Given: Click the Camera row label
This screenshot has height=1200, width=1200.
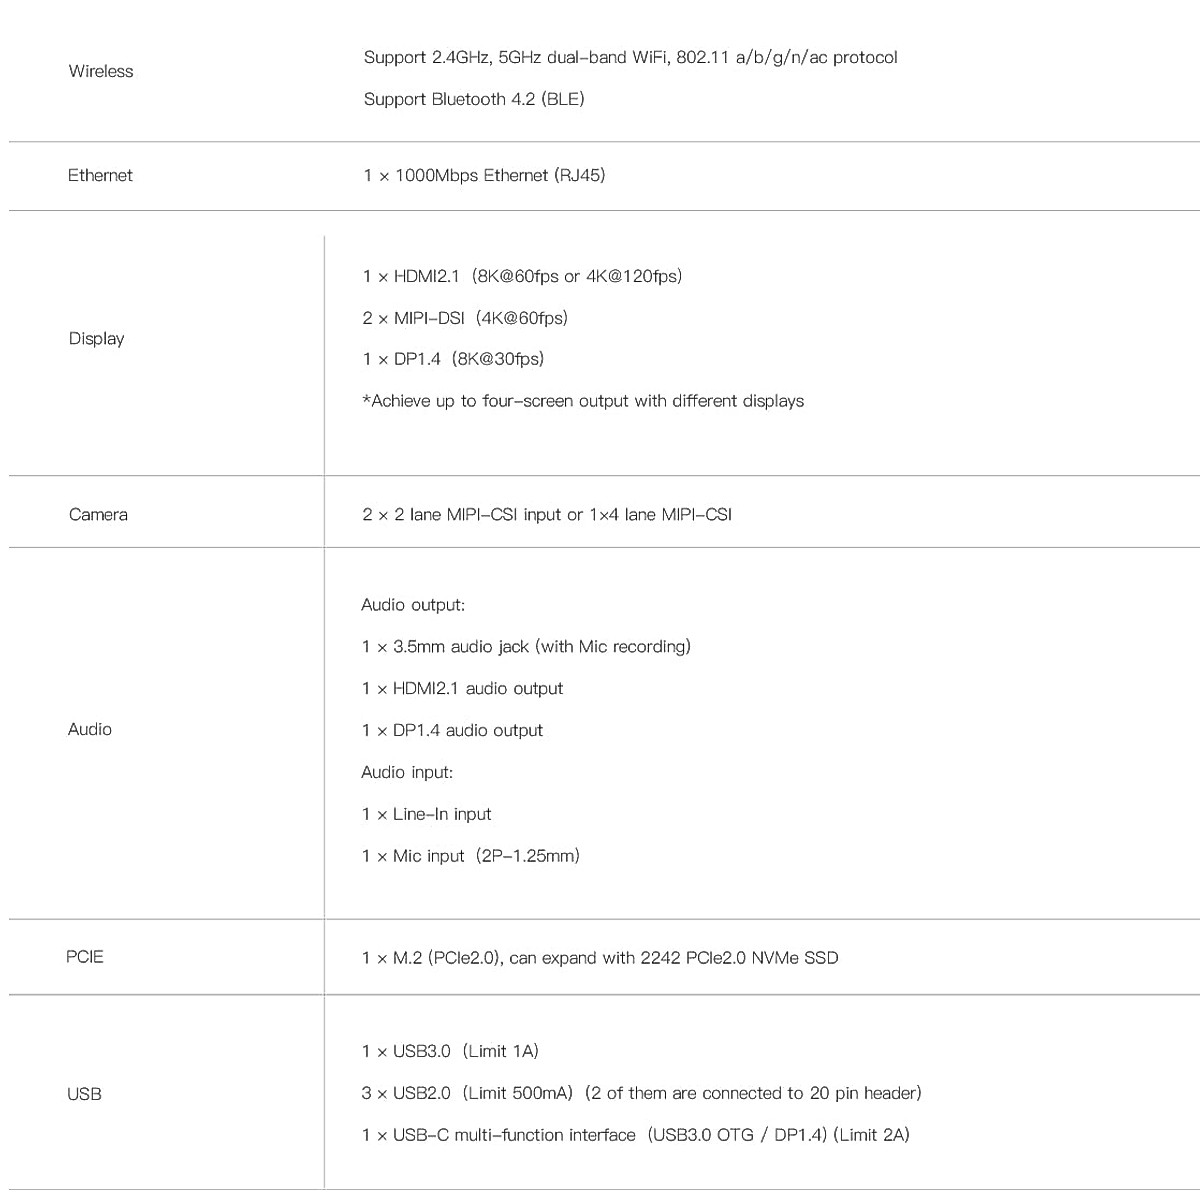Looking at the screenshot, I should coord(98,514).
